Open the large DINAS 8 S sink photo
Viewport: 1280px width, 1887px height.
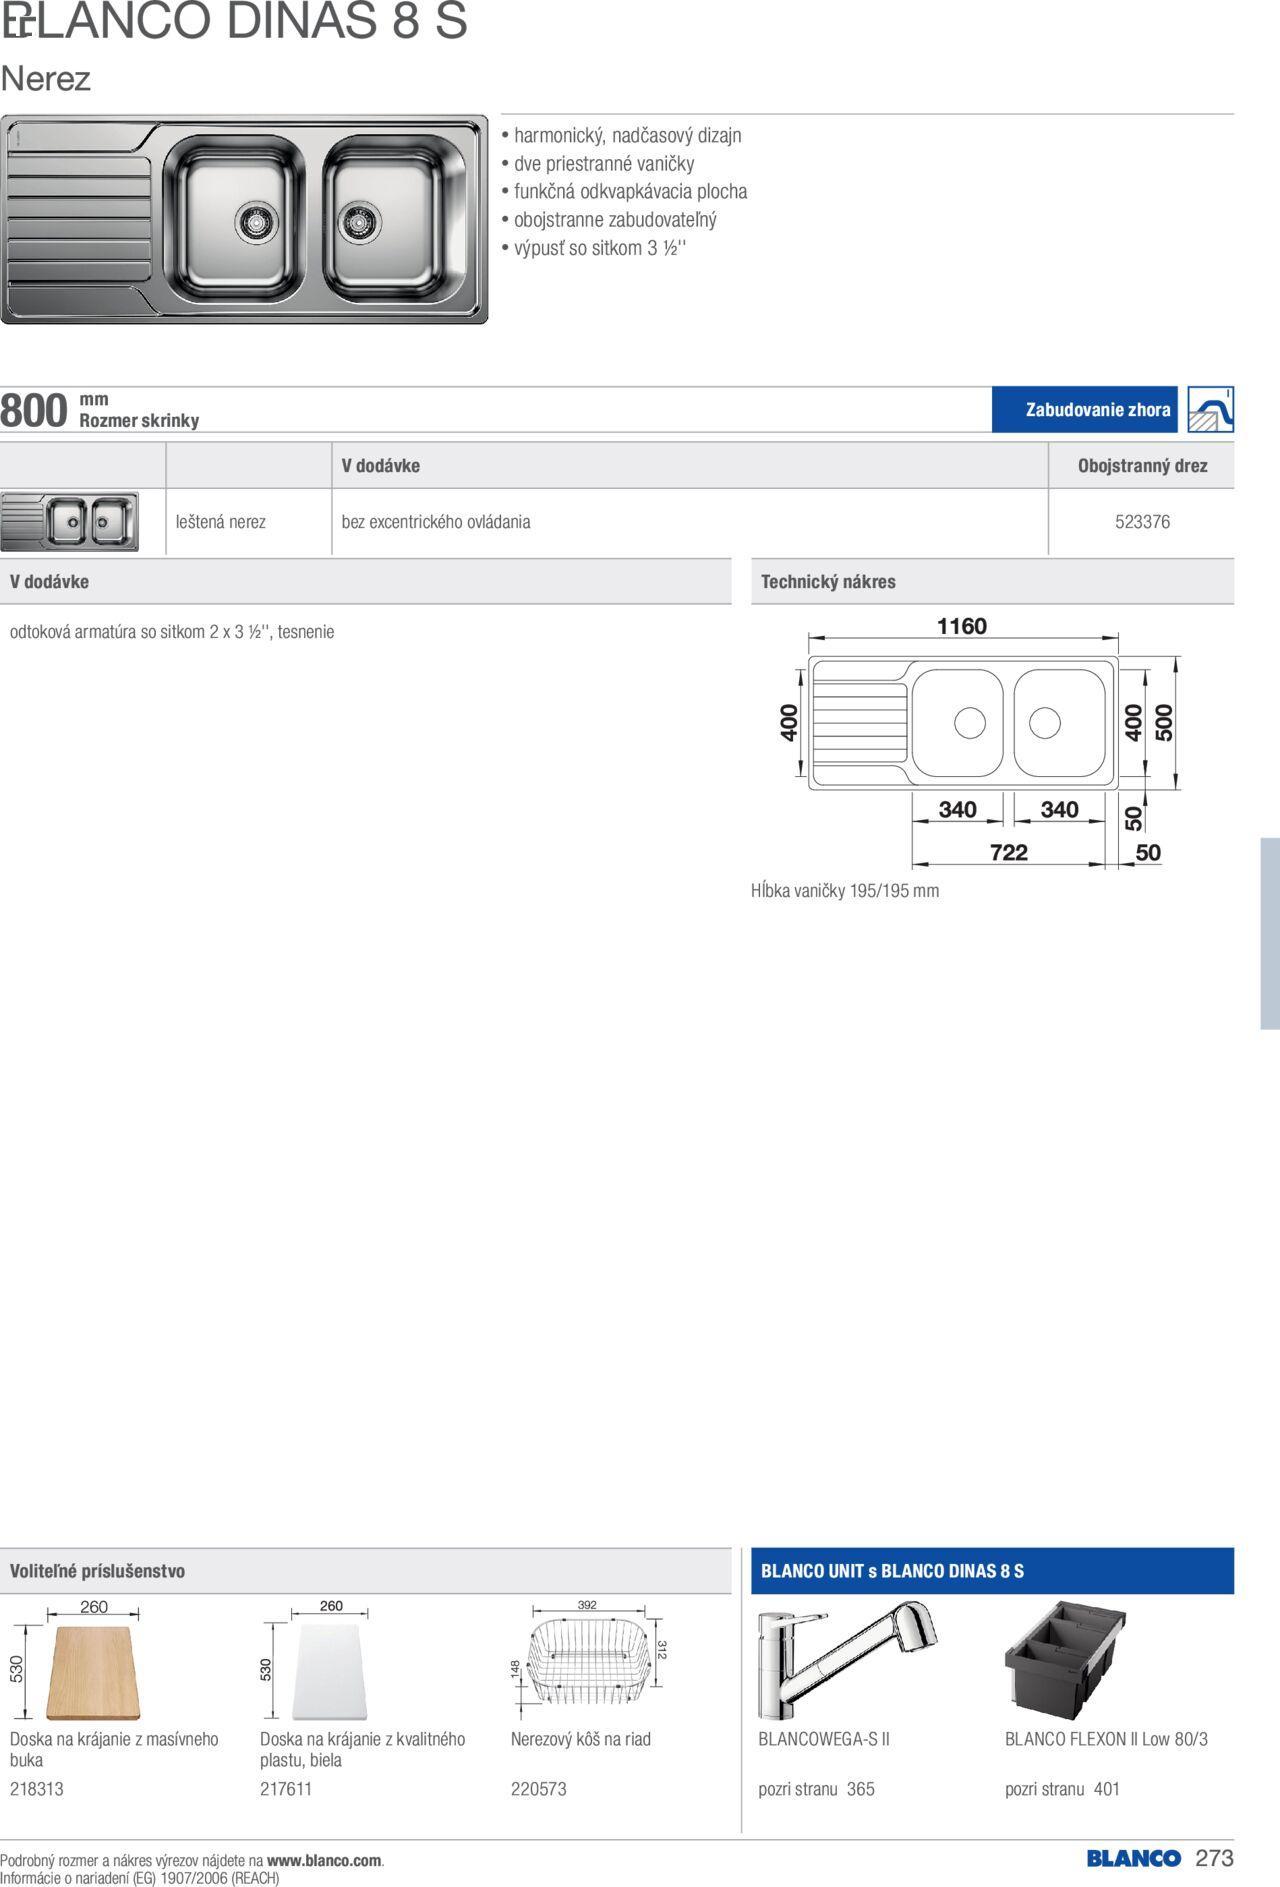tap(245, 220)
